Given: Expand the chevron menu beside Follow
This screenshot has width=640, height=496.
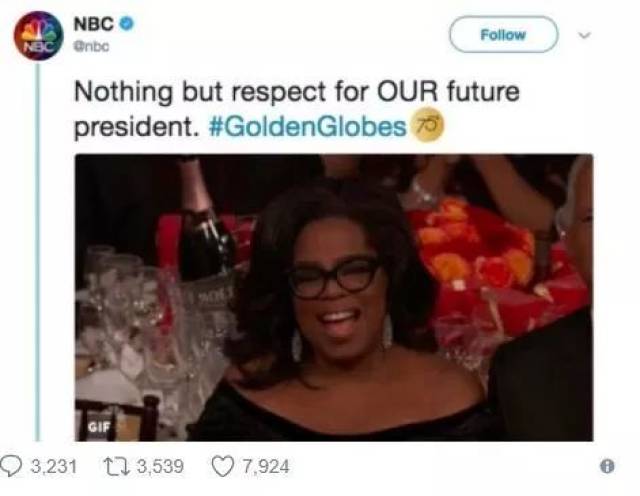Looking at the screenshot, I should (x=584, y=35).
